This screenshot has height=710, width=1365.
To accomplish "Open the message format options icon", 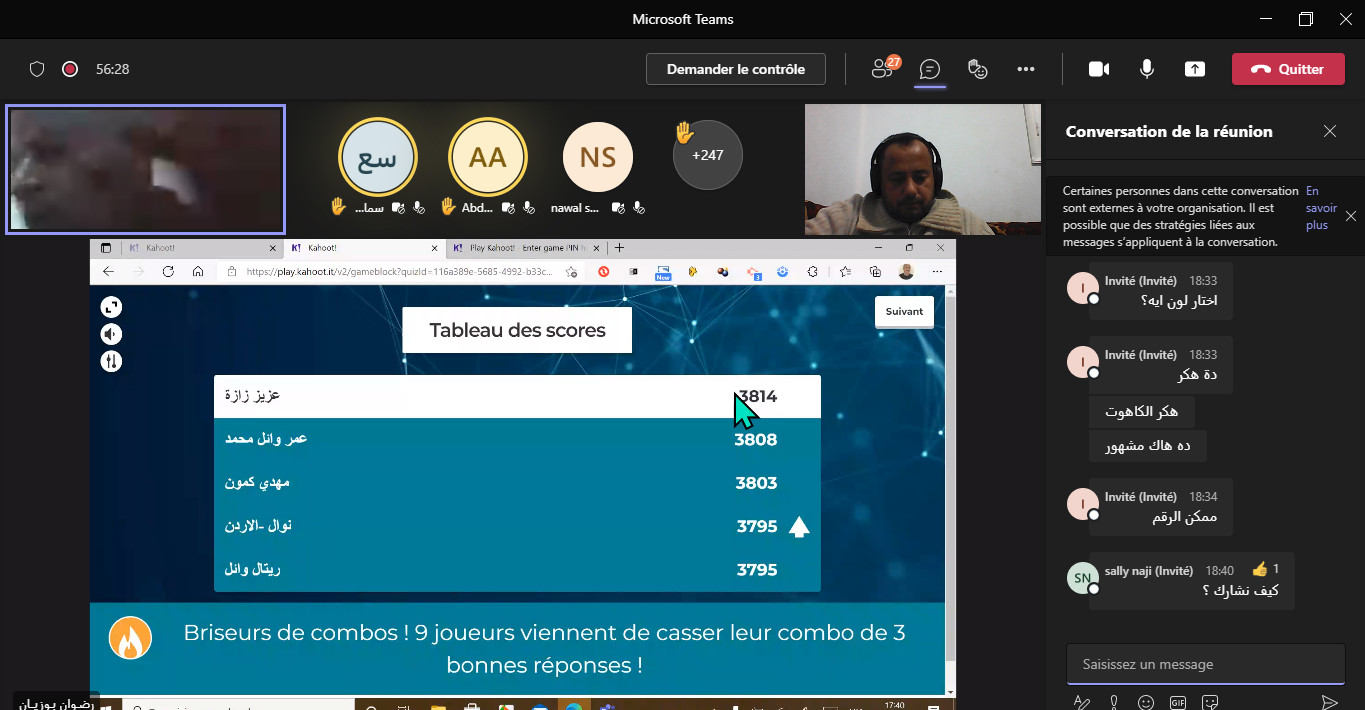I will point(1081,702).
